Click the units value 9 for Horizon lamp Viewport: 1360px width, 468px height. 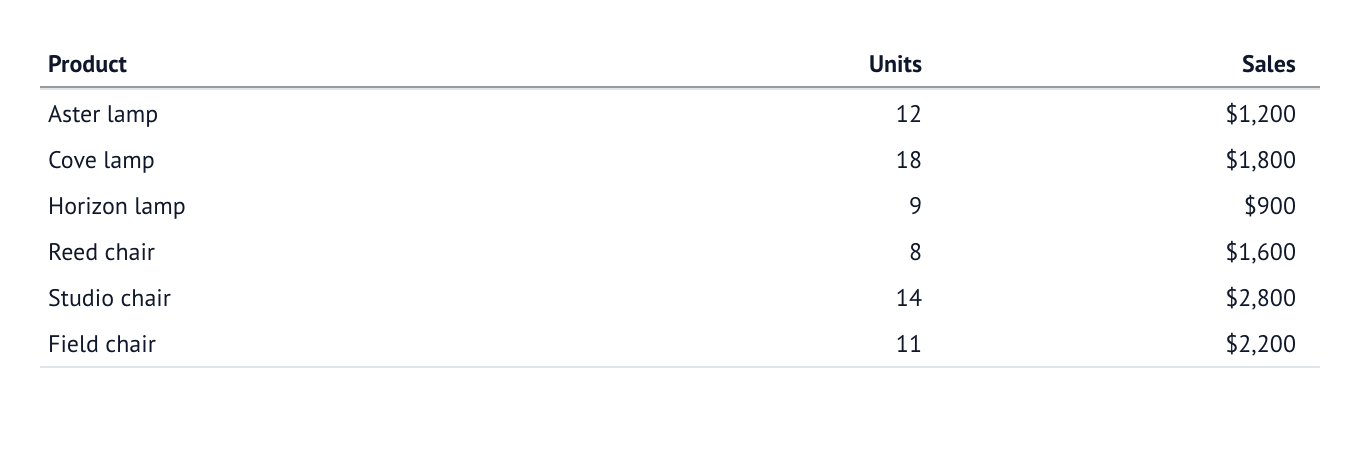(915, 206)
